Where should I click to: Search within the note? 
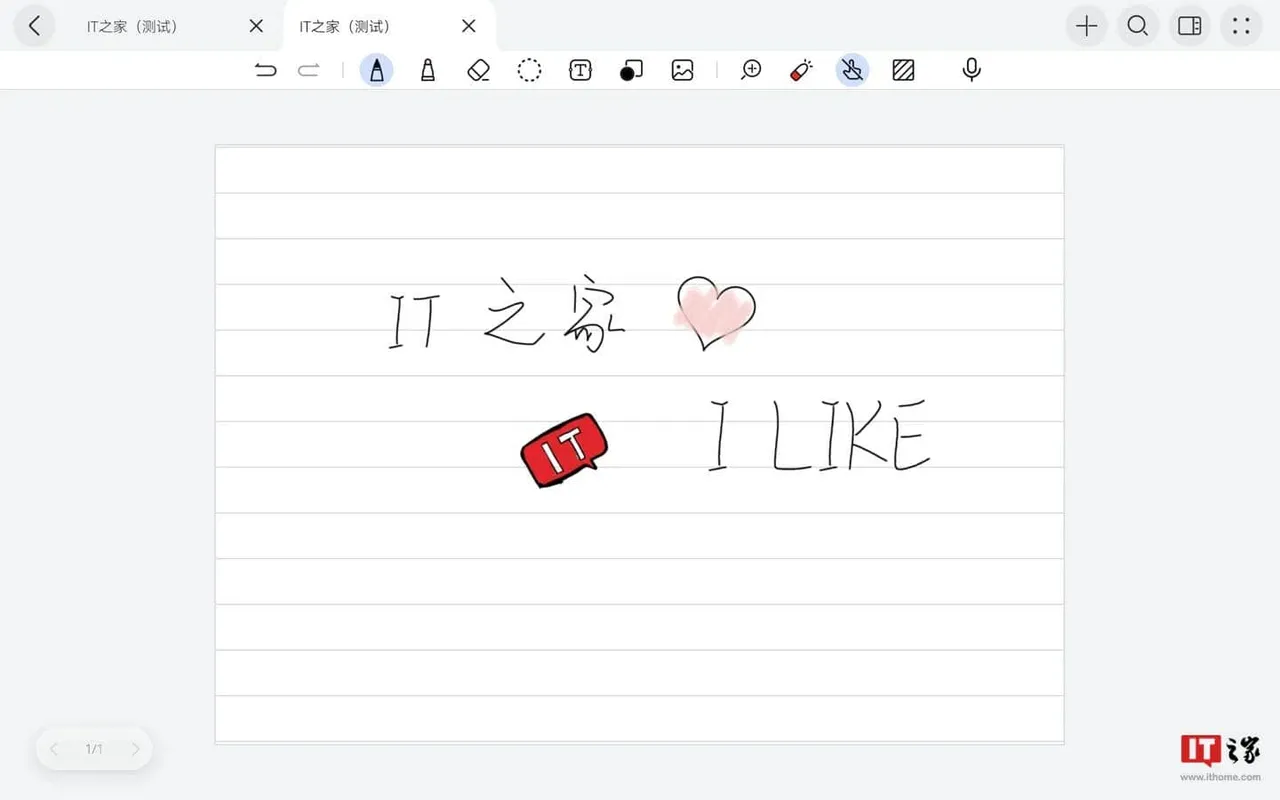pos(1138,26)
